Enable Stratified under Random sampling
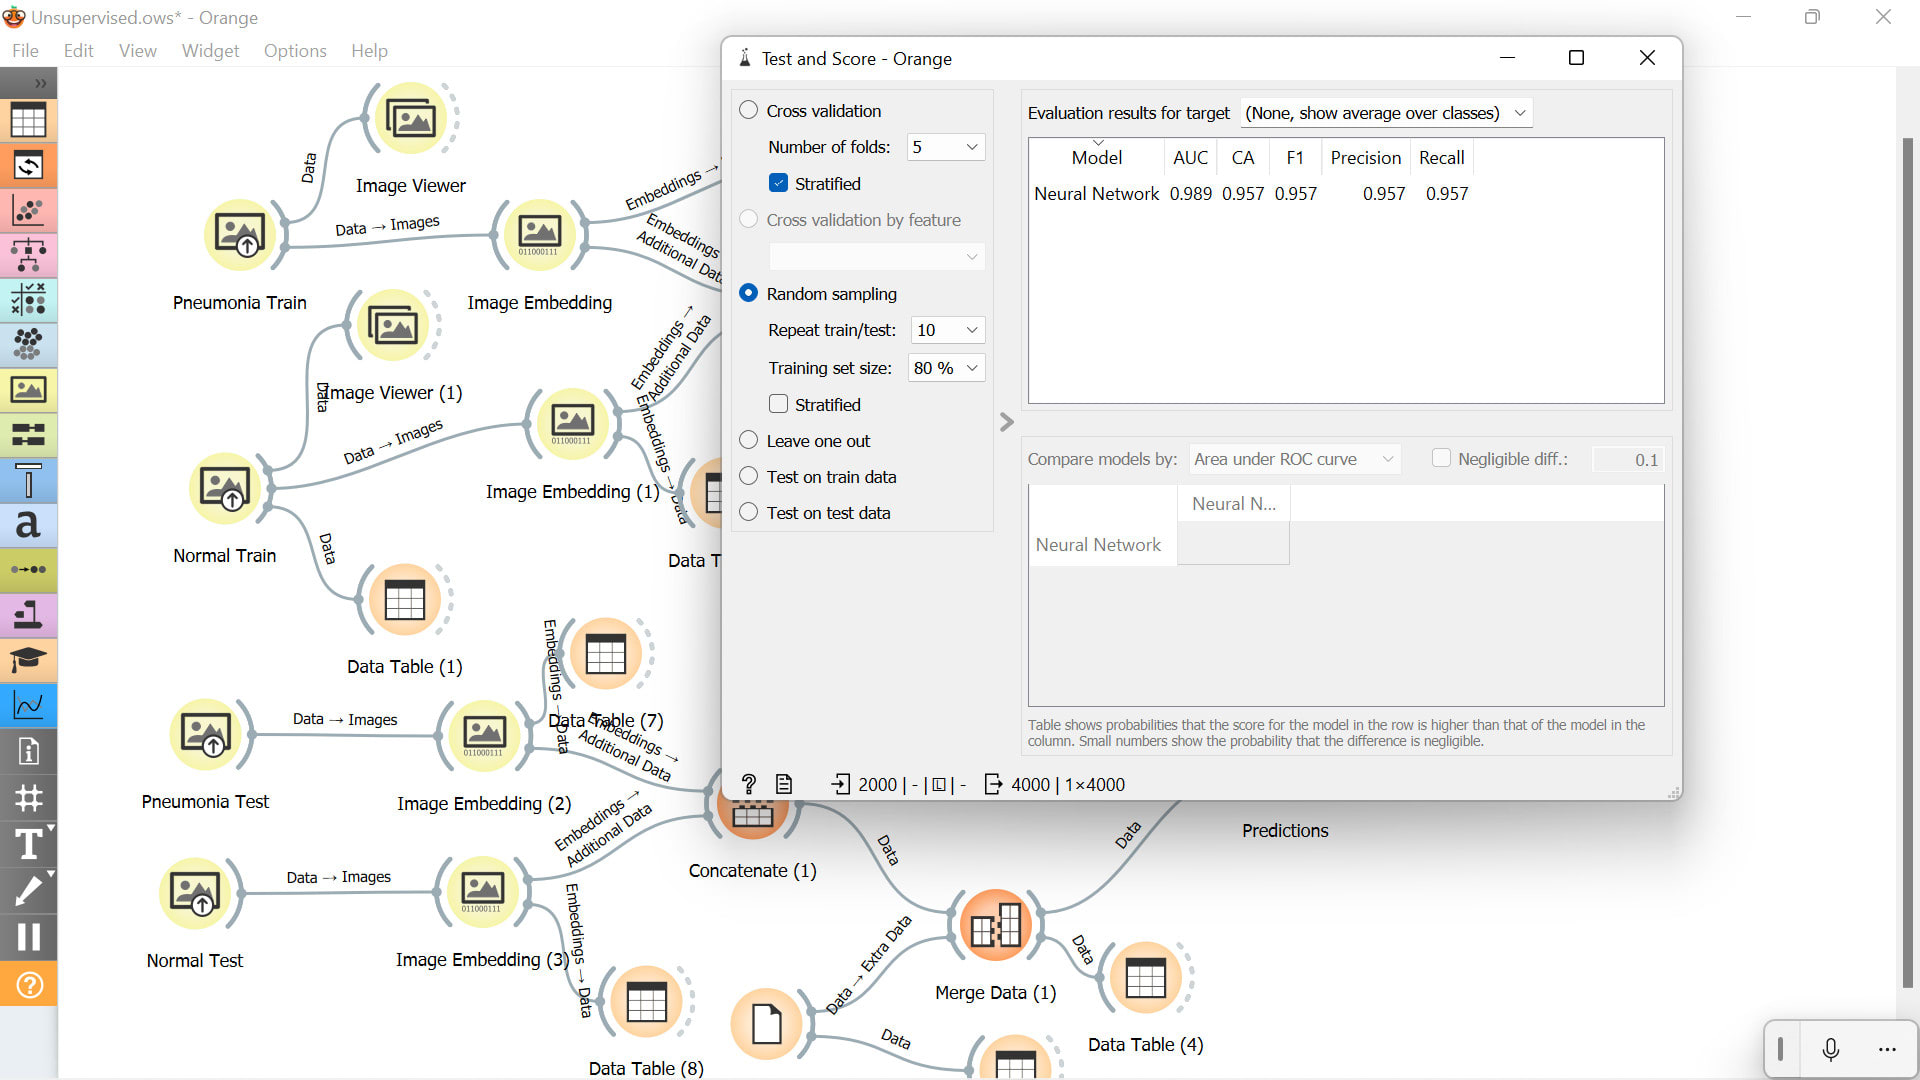Screen dimensions: 1920x1080 coord(779,404)
